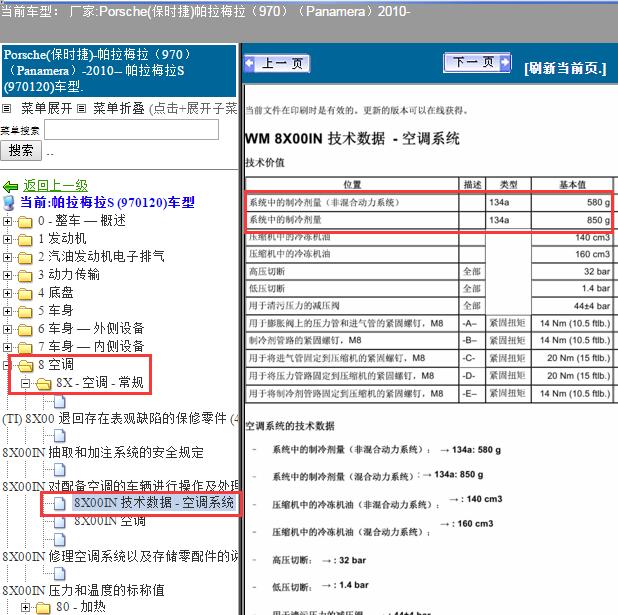Open 8X00IN 抽取和加注系统的安全规定
Viewport: 618px width, 615px height.
point(103,453)
